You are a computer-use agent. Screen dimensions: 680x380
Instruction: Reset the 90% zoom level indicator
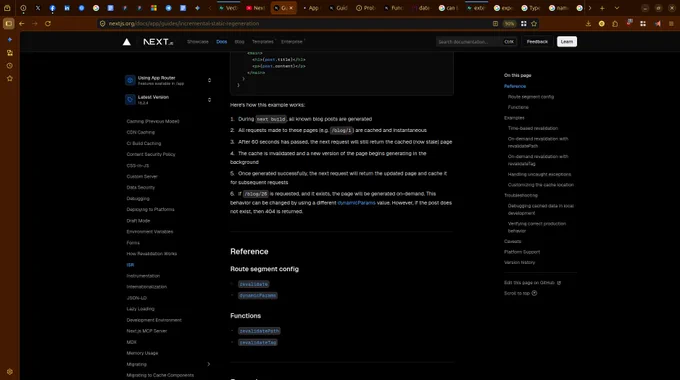[510, 23]
